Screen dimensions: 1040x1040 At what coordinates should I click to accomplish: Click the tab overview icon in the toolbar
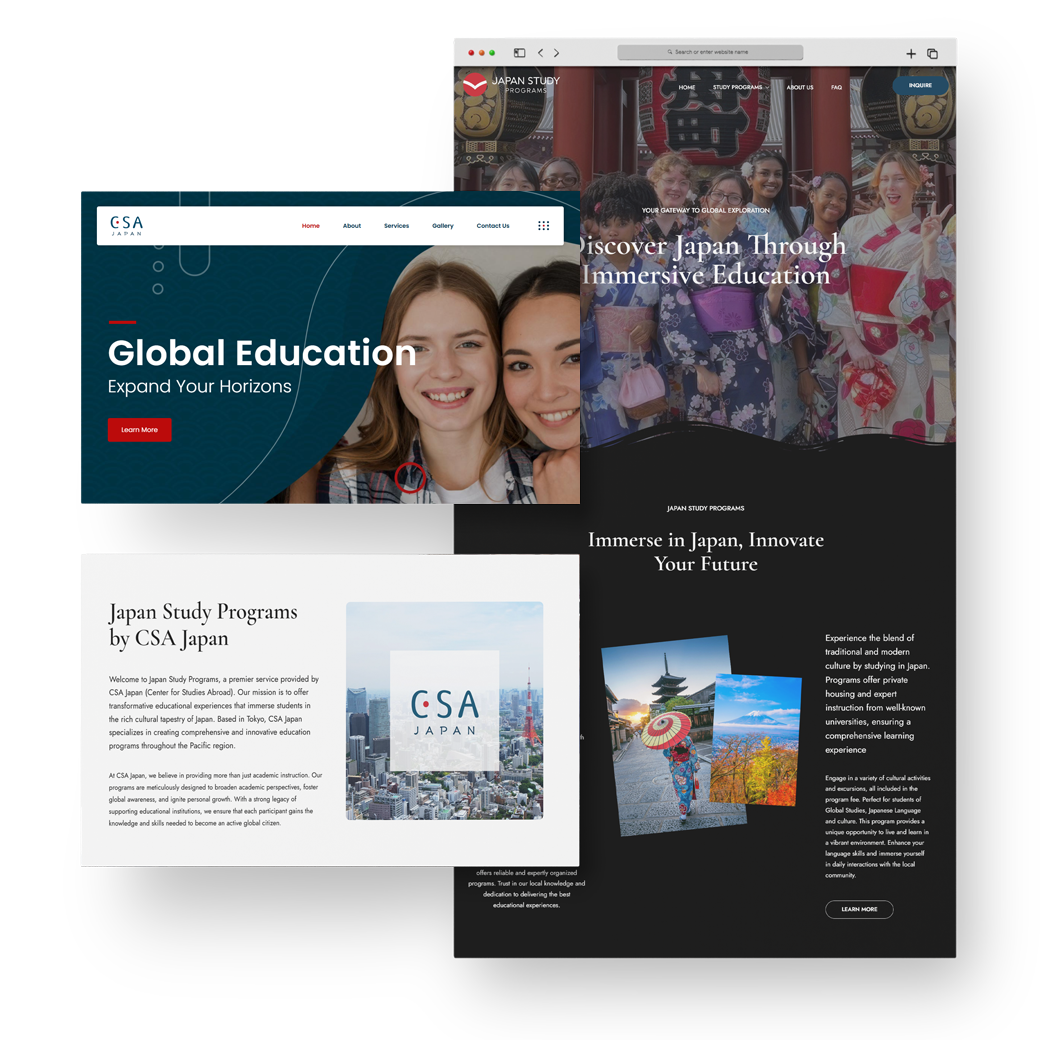[x=932, y=53]
